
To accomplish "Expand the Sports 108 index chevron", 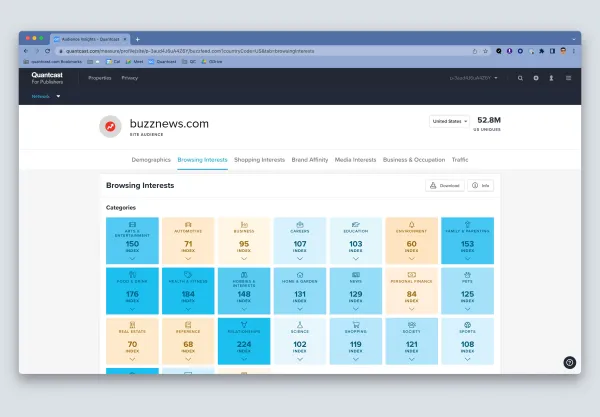I will point(467,359).
